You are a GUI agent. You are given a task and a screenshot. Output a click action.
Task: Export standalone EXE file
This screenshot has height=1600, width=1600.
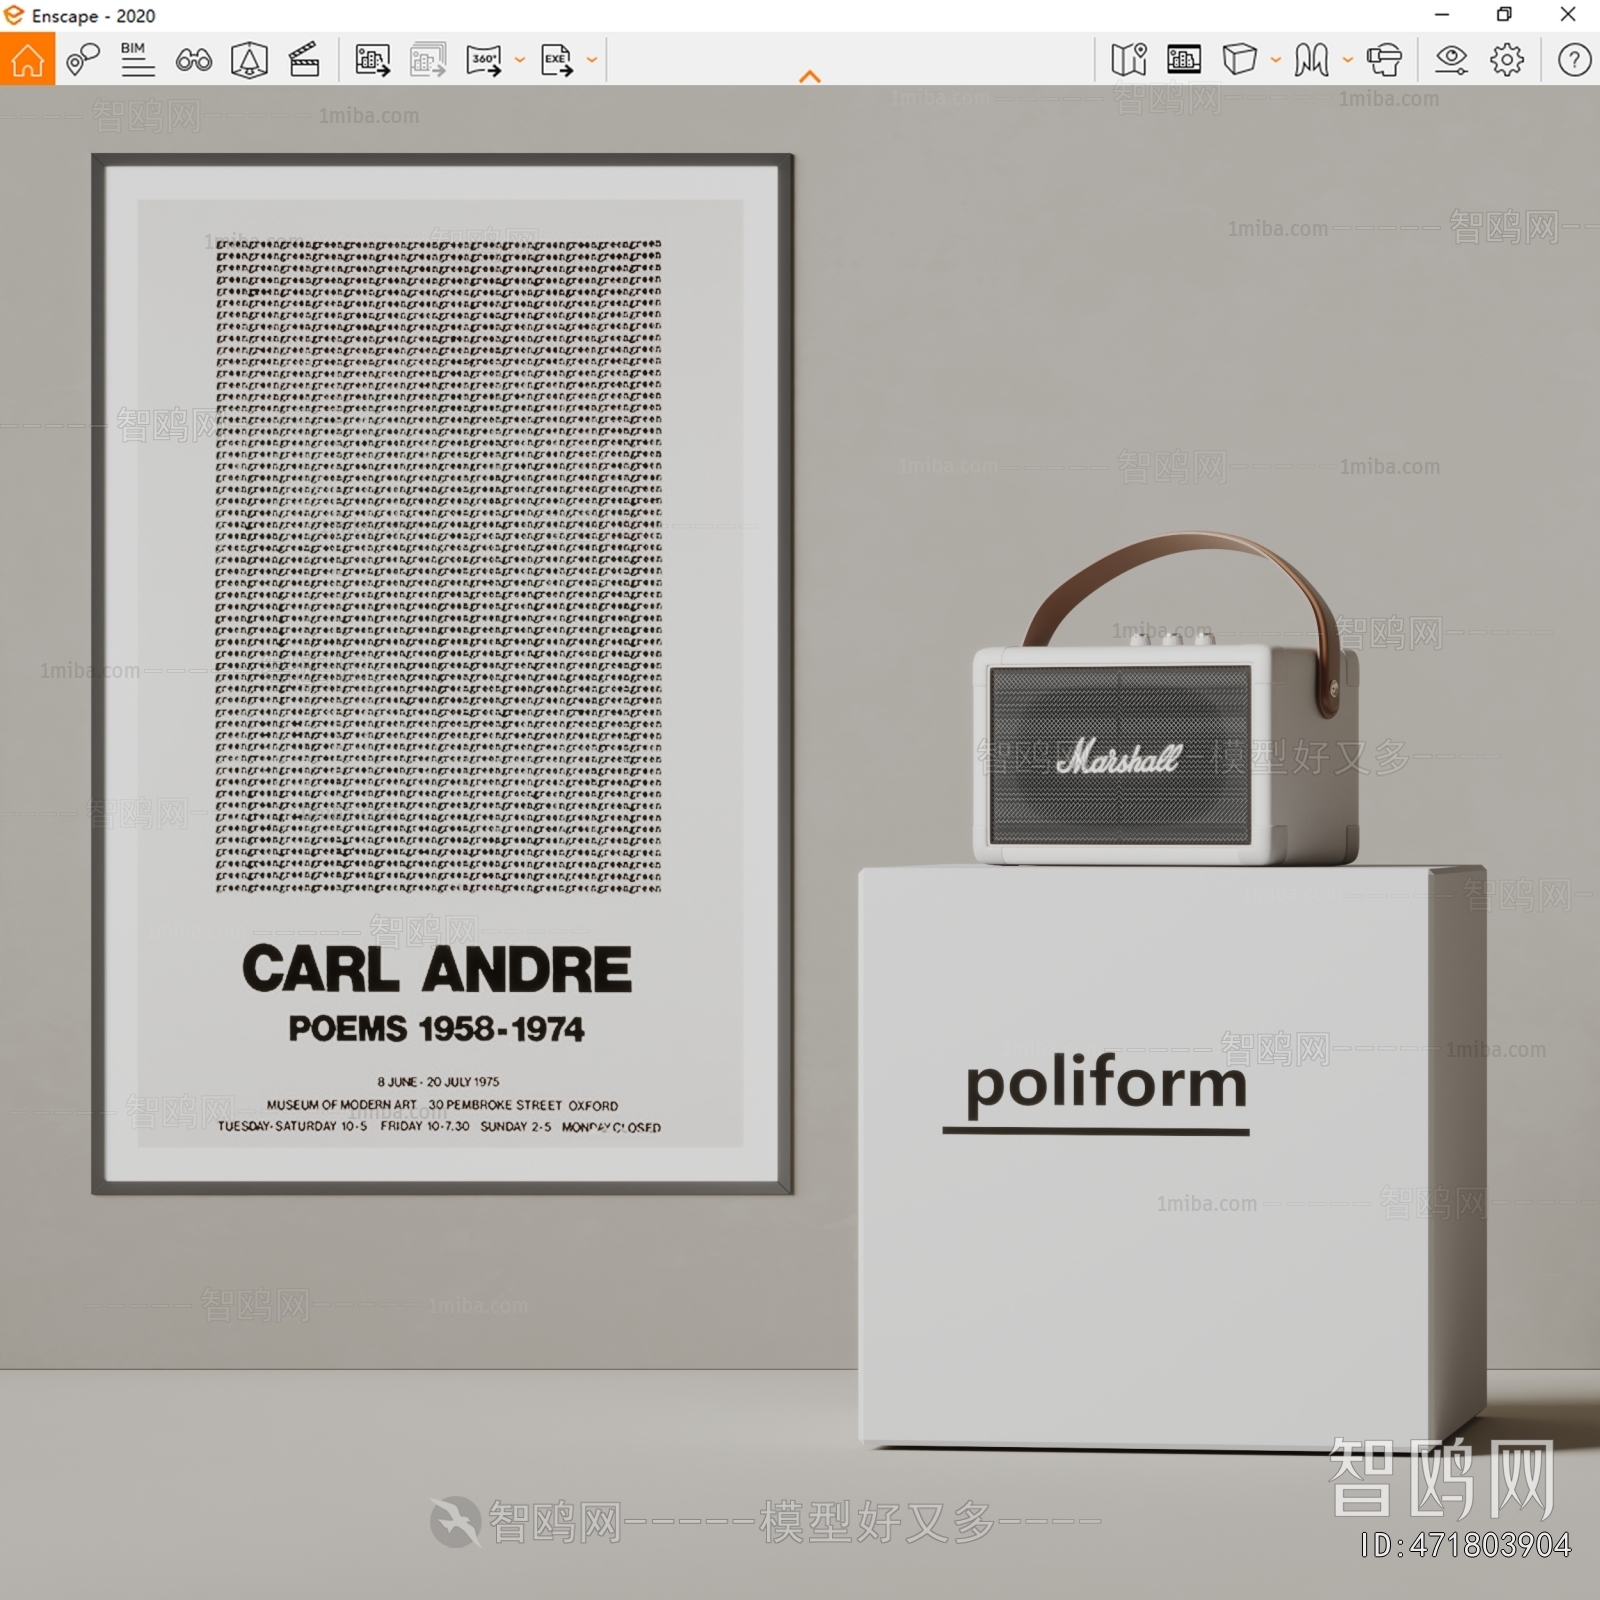tap(557, 60)
